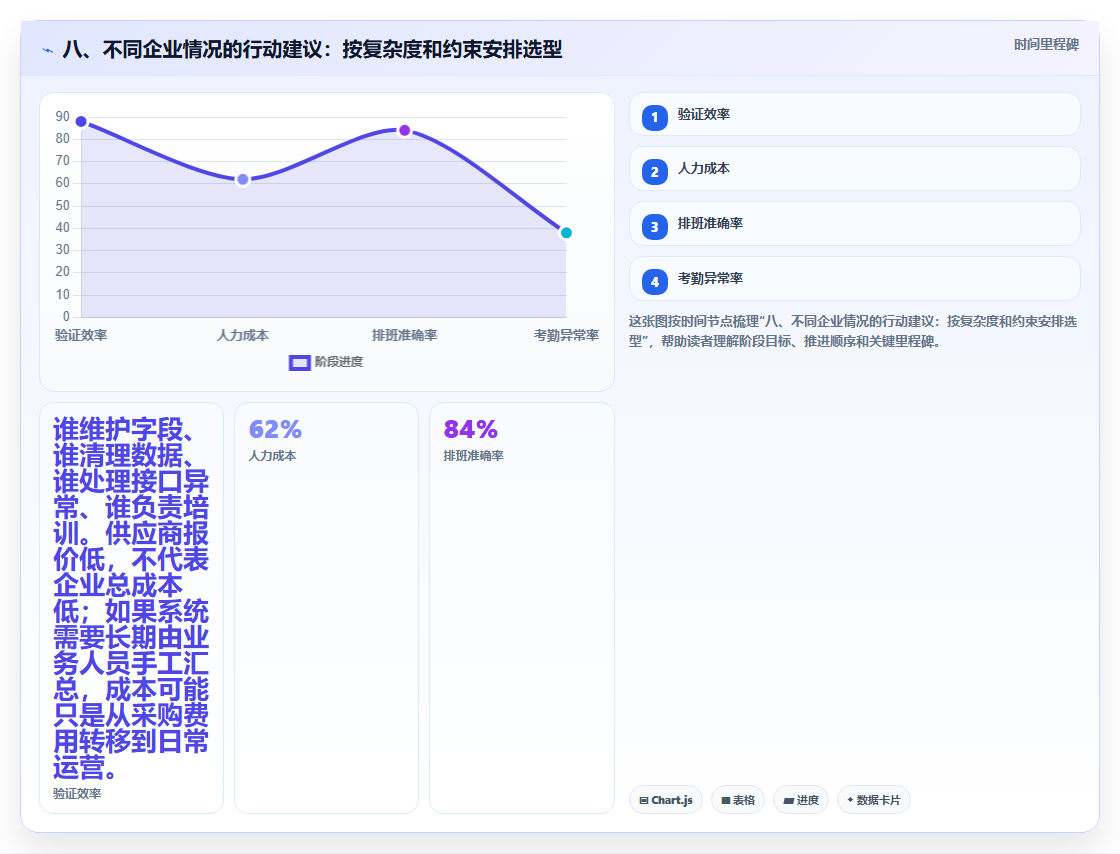Click the Chart.js tag chip
The height and width of the screenshot is (854, 1120).
(666, 800)
